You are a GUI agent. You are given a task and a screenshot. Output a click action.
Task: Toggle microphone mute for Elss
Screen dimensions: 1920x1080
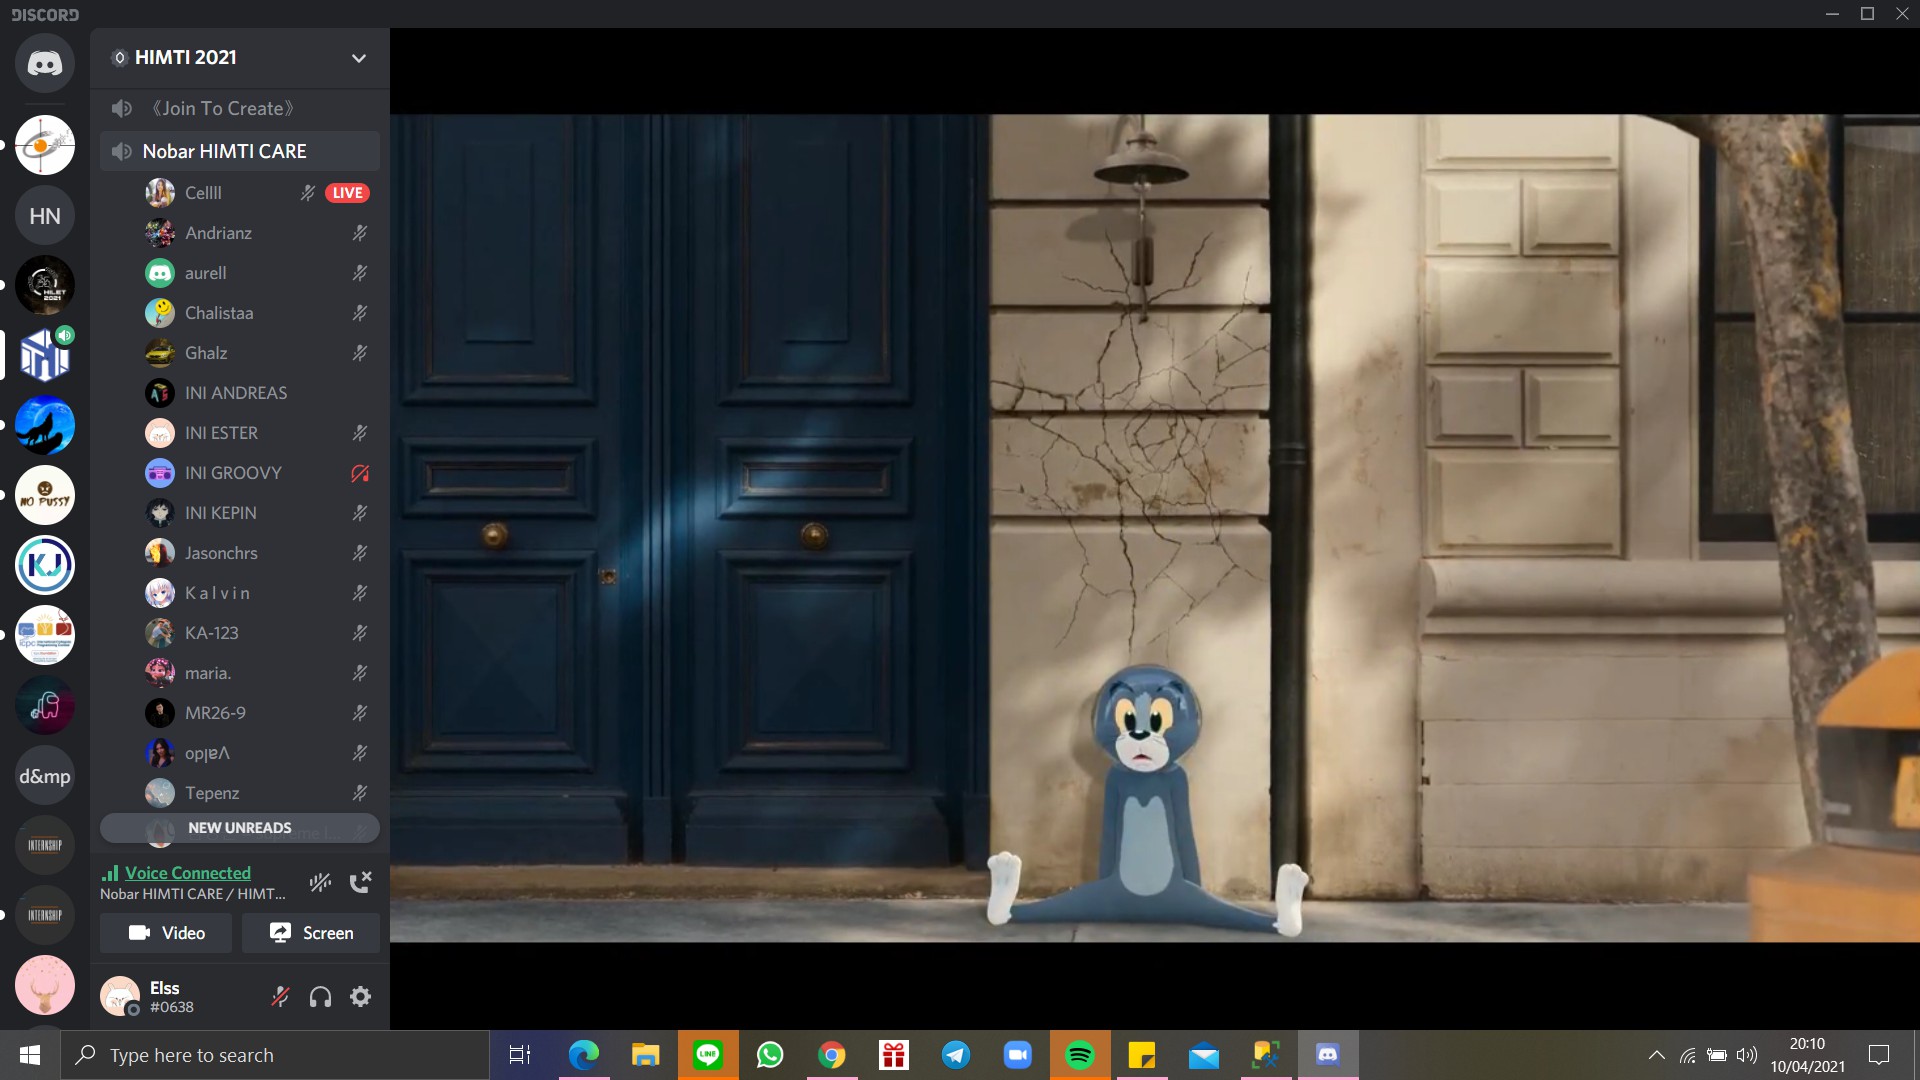[281, 997]
